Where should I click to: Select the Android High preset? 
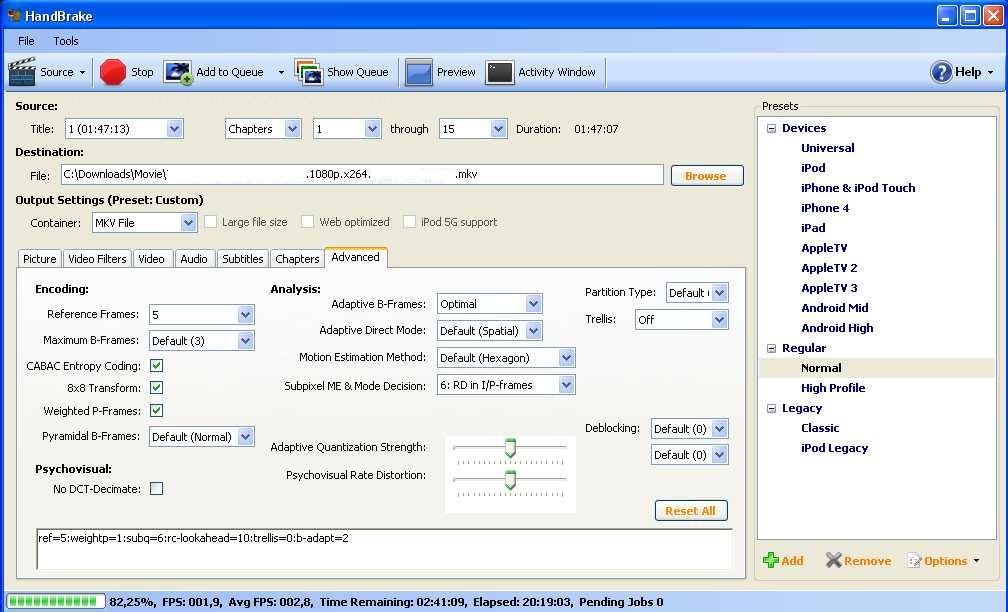[x=837, y=328]
